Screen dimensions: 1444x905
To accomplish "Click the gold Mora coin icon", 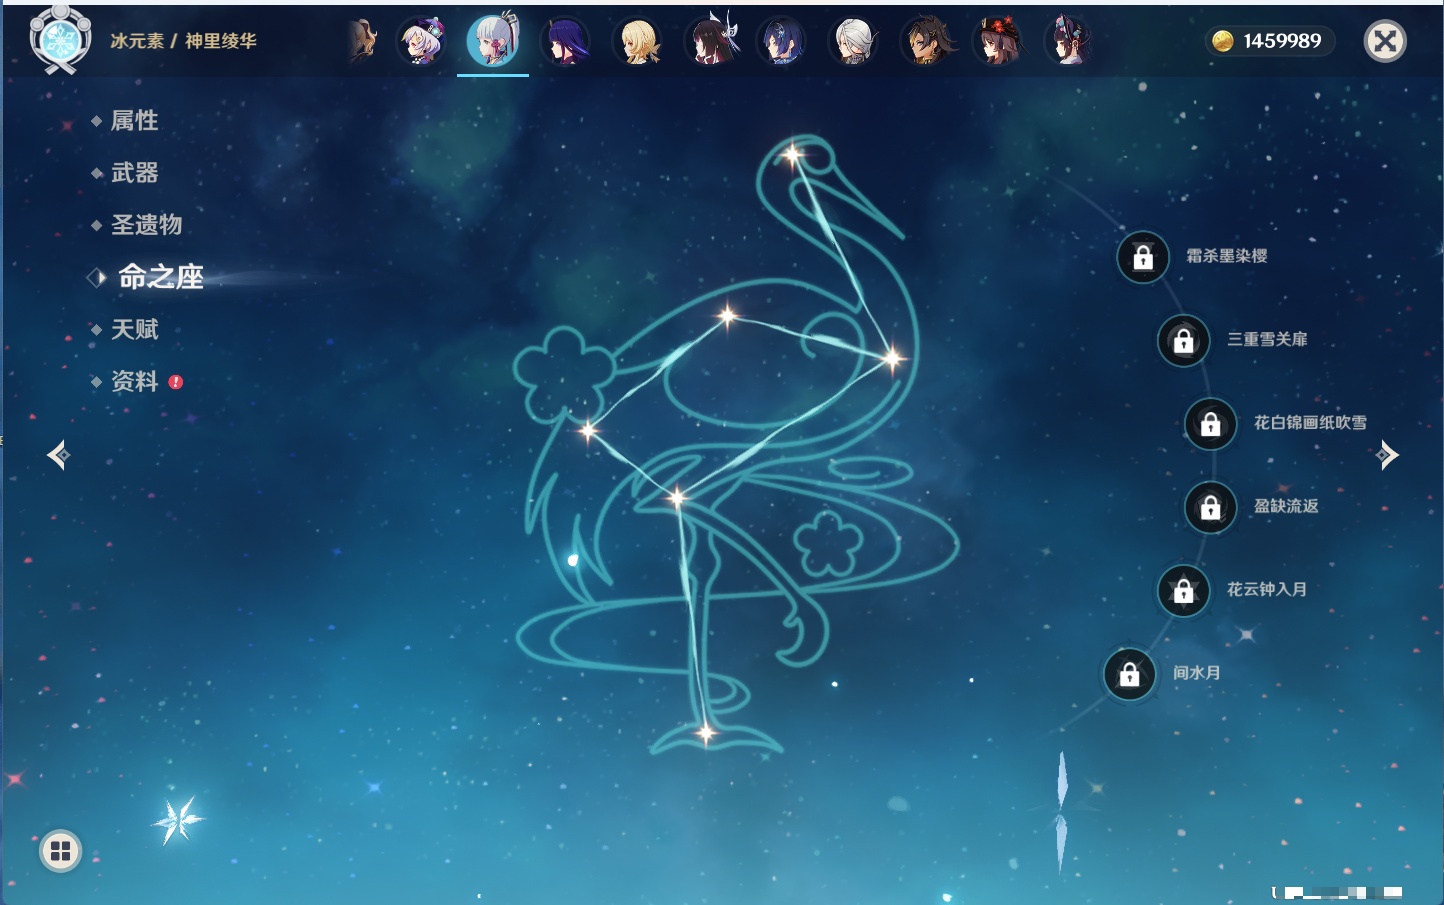I will pyautogui.click(x=1222, y=41).
